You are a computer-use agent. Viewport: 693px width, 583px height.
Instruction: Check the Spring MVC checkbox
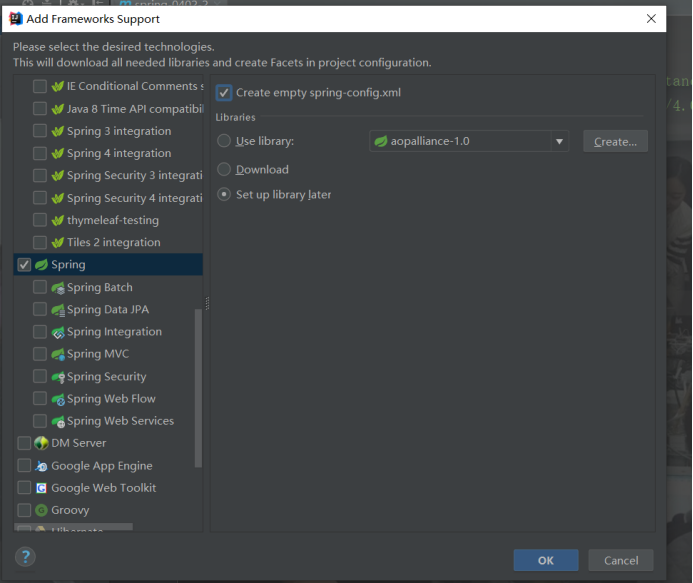click(x=40, y=354)
